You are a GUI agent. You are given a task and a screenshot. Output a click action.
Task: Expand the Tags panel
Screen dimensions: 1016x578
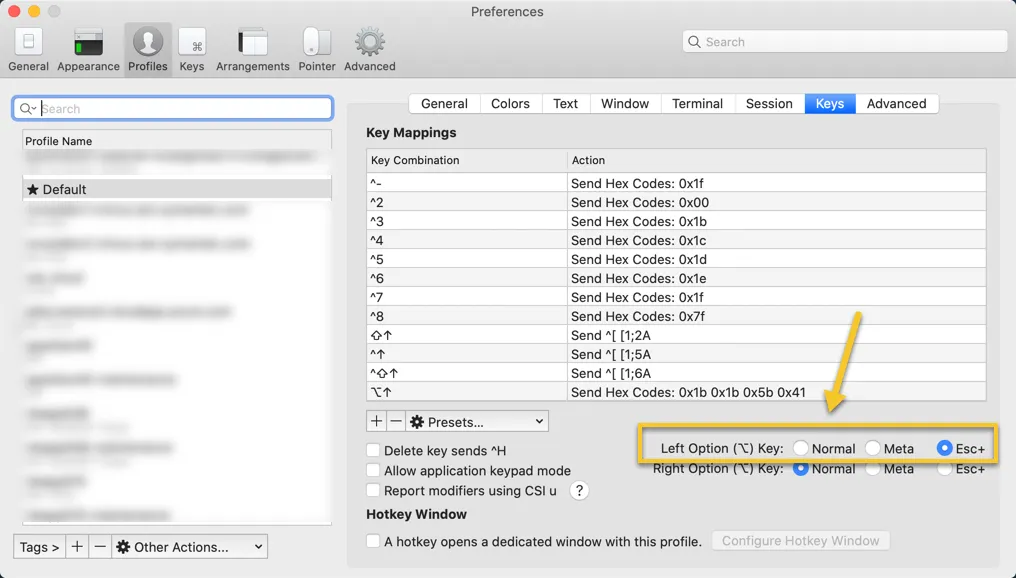click(x=39, y=547)
